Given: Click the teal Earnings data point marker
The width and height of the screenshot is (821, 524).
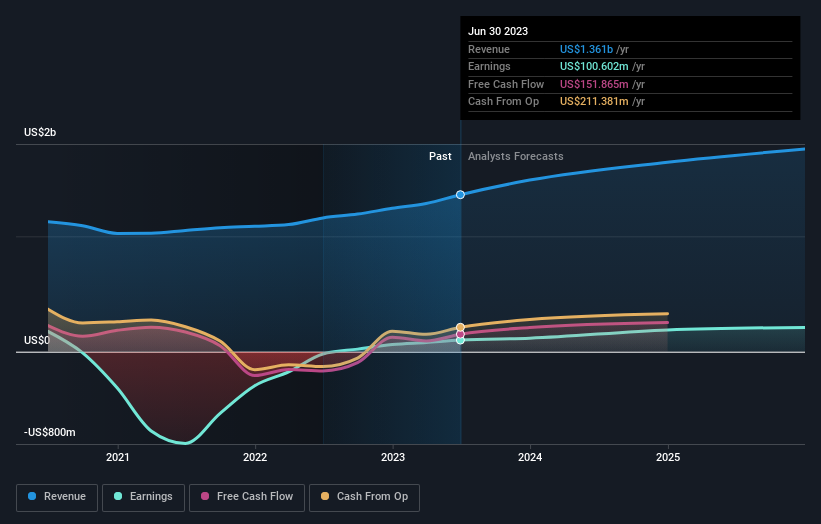Looking at the screenshot, I should (x=460, y=340).
